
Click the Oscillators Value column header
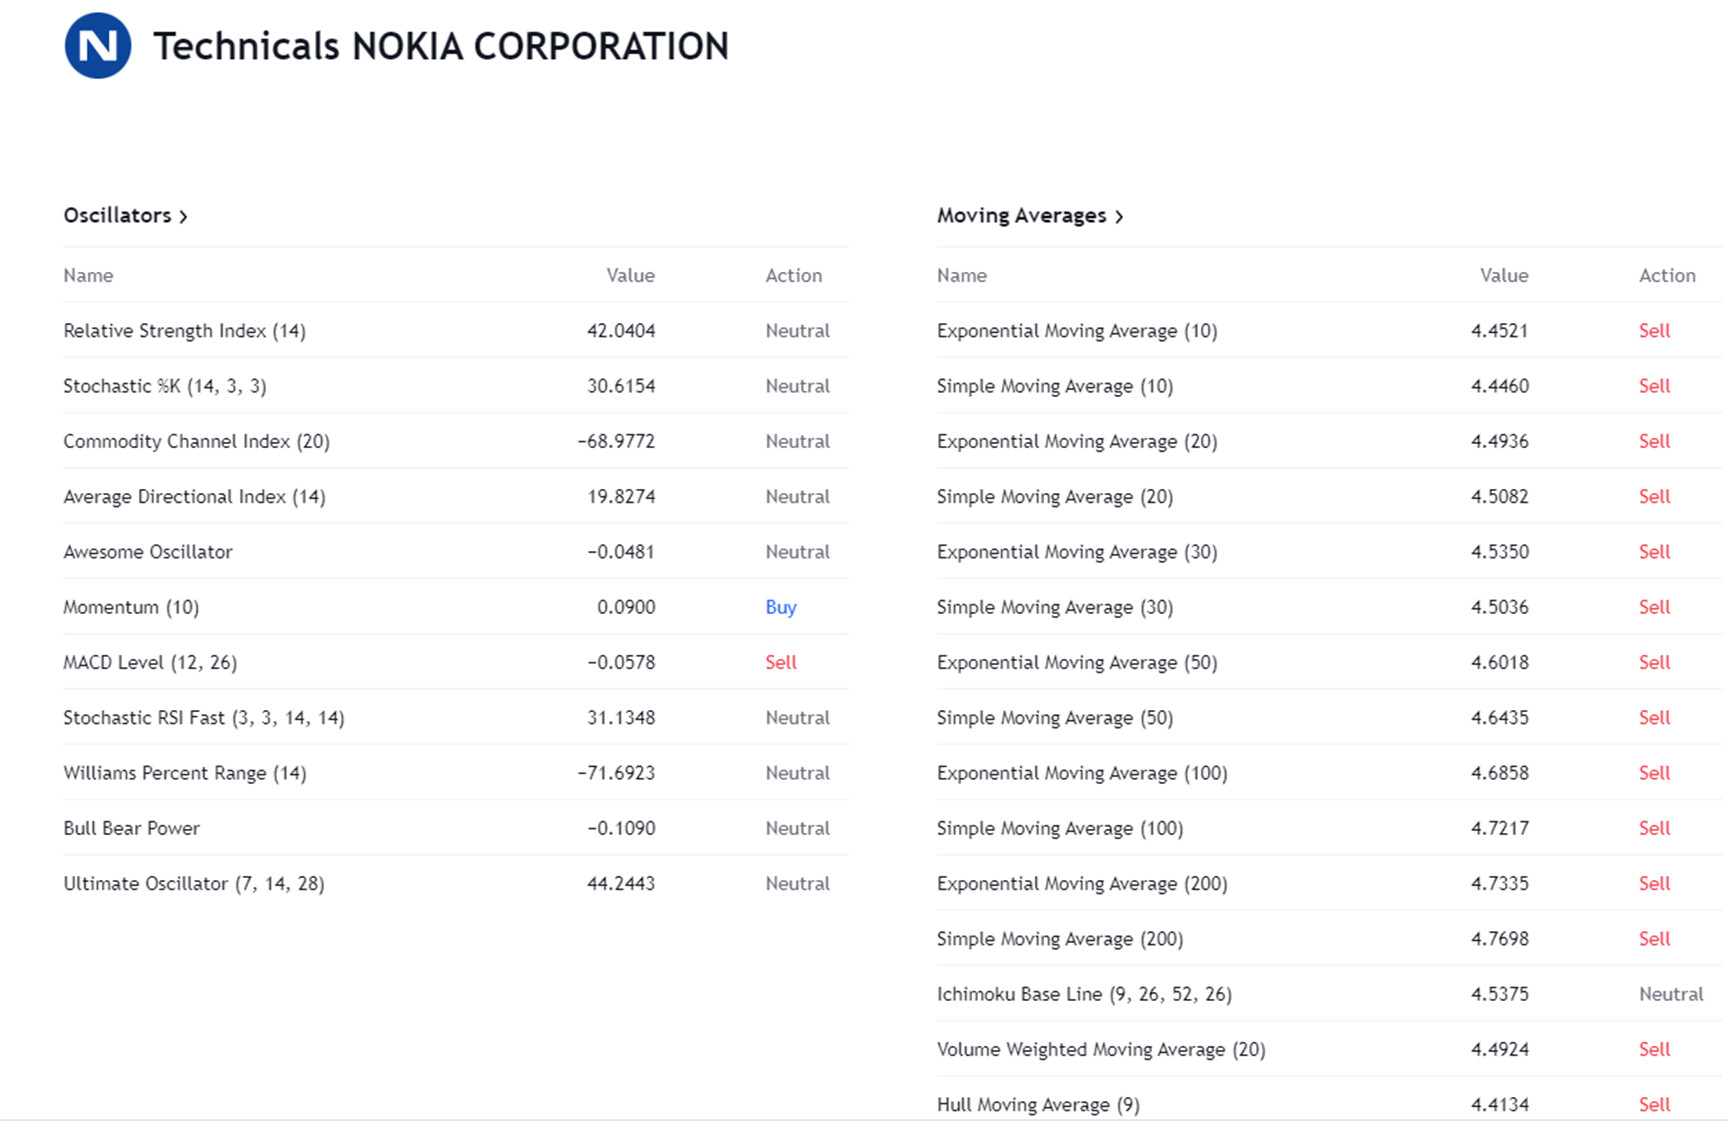630,275
